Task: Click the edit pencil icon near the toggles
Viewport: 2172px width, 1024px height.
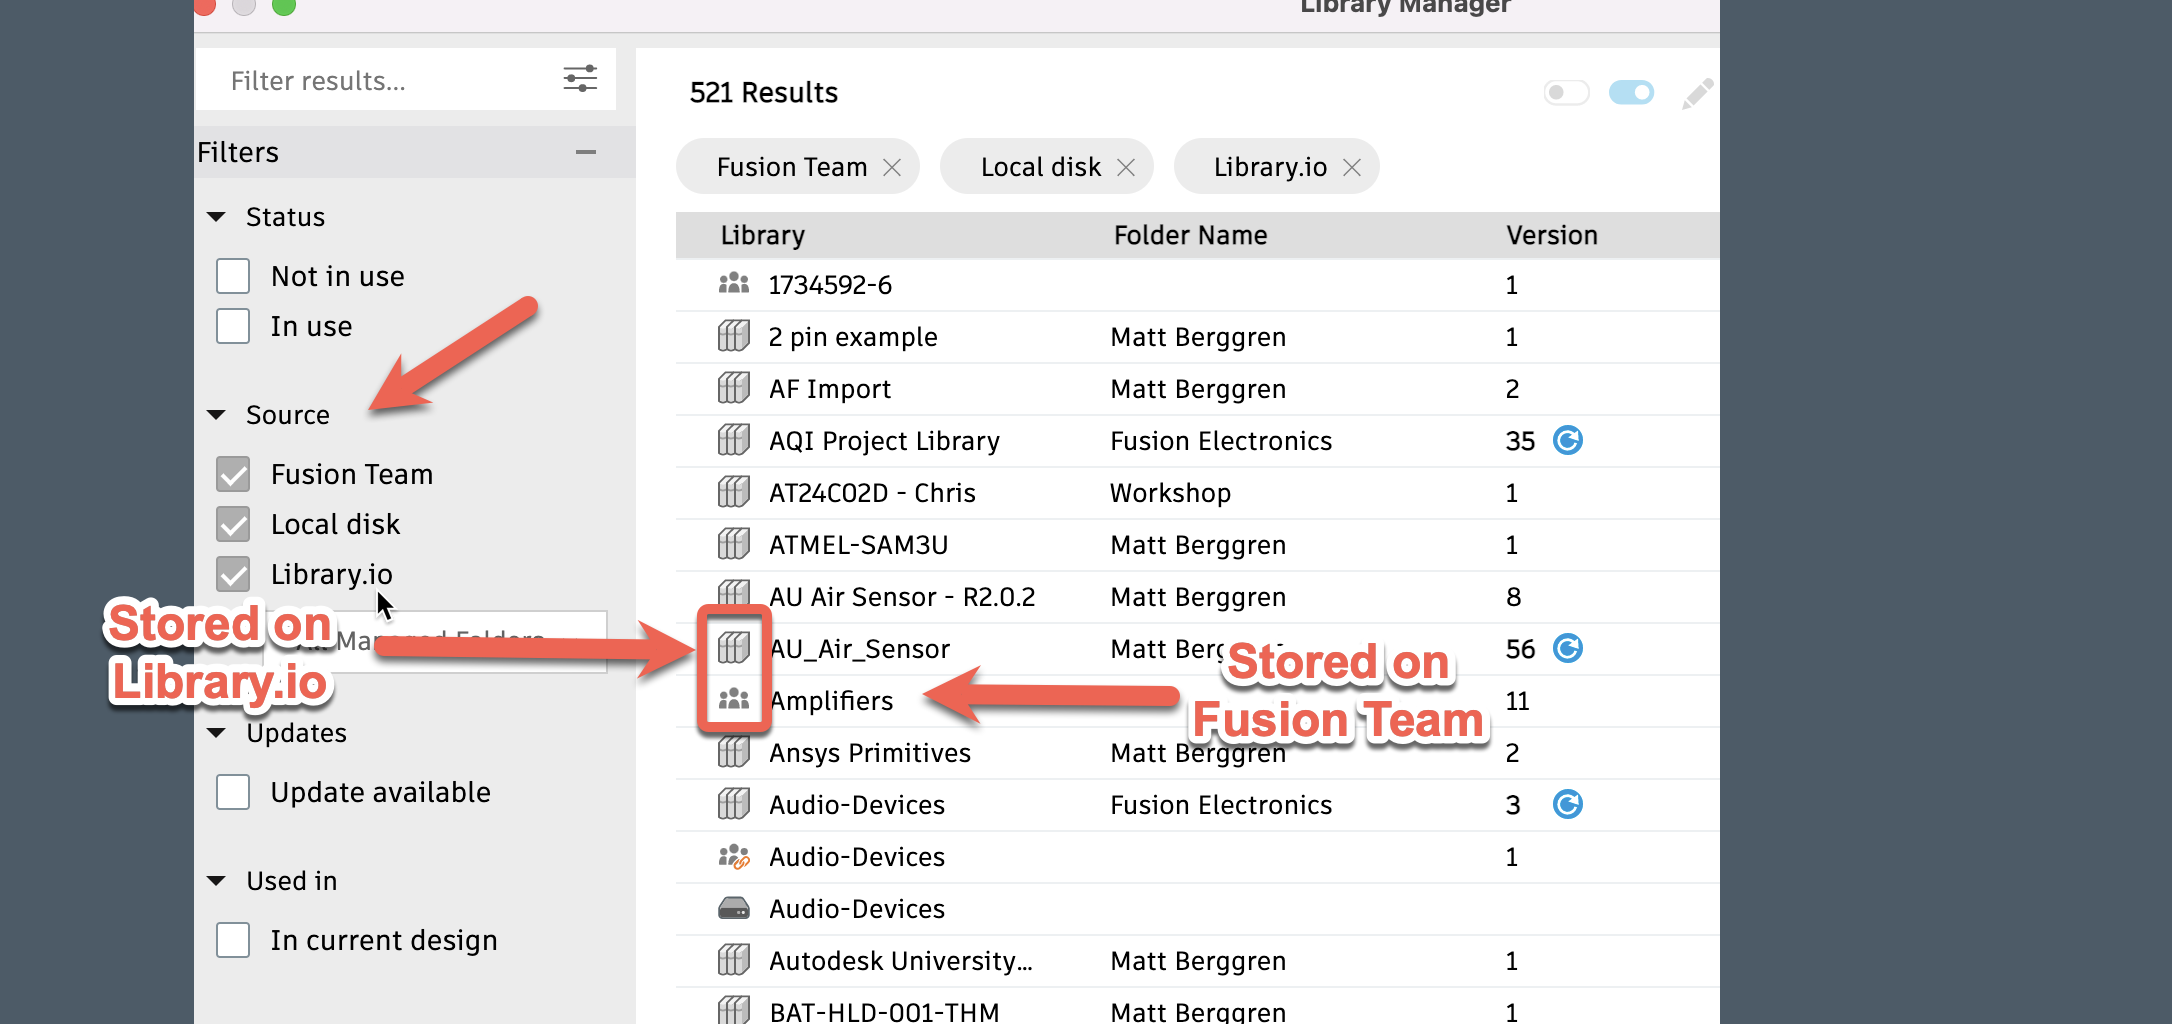Action: click(1697, 92)
